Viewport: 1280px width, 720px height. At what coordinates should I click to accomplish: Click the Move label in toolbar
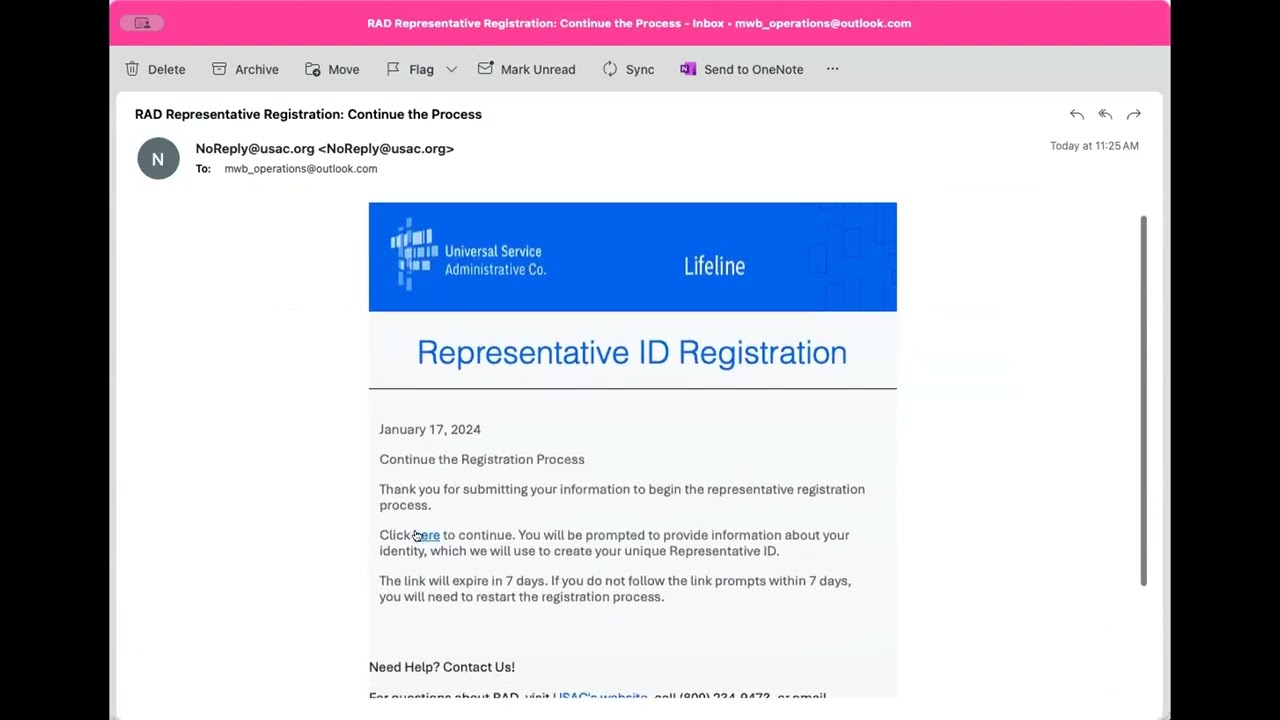(x=344, y=69)
